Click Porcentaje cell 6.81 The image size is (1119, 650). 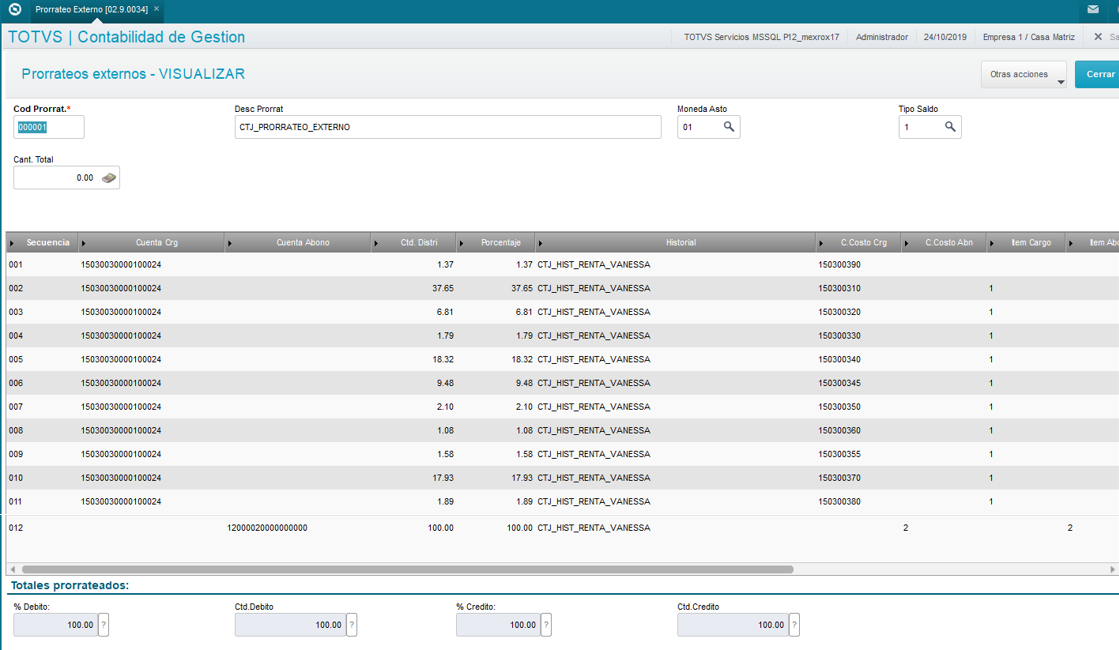[x=524, y=312]
